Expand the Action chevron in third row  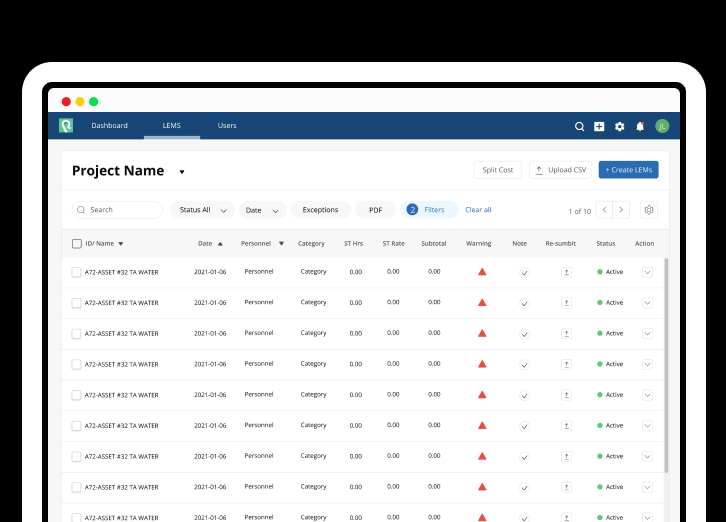[648, 334]
